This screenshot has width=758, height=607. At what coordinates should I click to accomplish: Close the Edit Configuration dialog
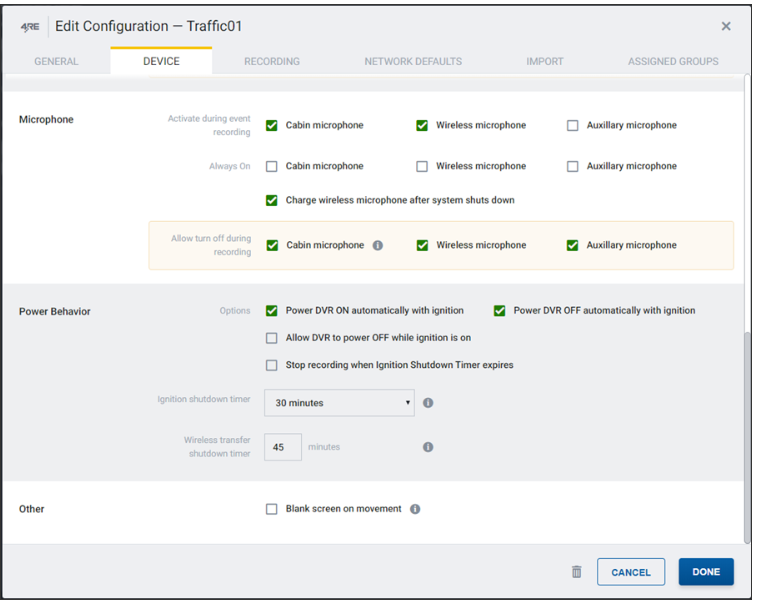click(726, 26)
